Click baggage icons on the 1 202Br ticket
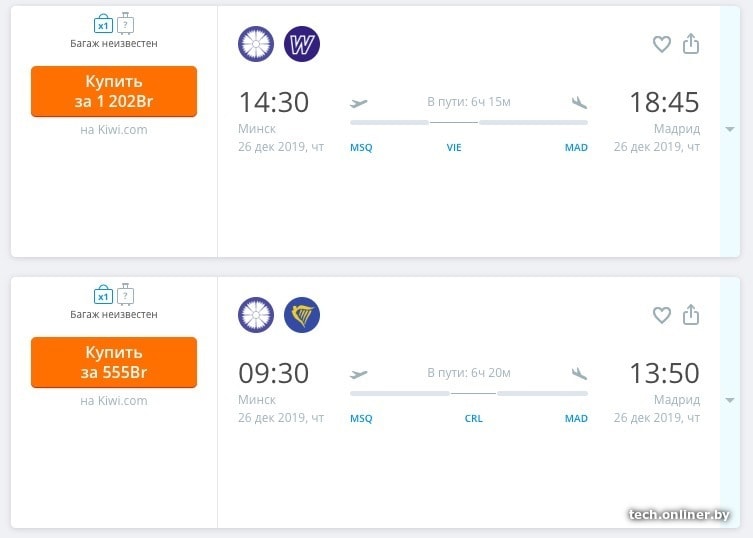The width and height of the screenshot is (753, 538). pos(114,23)
